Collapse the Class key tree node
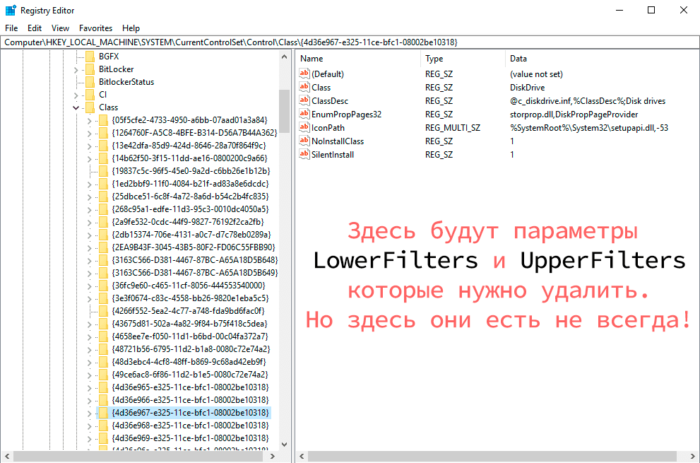Viewport: 700px width, 463px height. coord(76,108)
